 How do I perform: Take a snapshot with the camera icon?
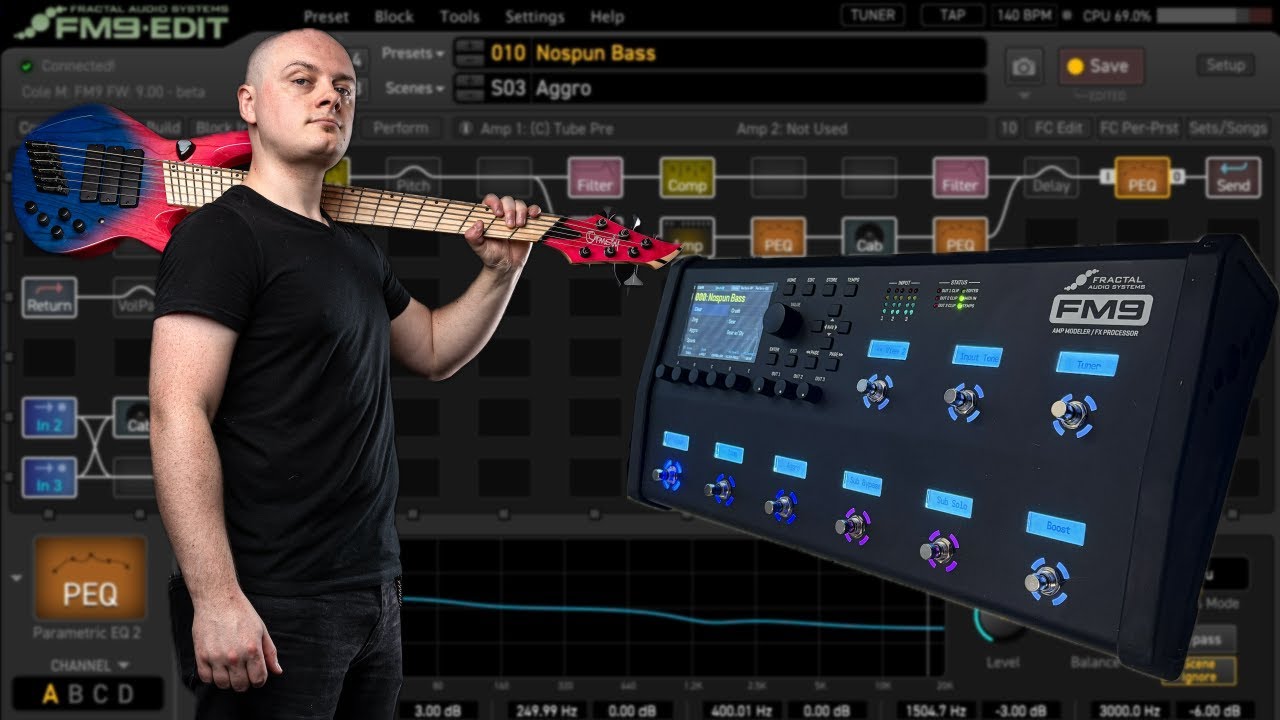tap(1023, 67)
